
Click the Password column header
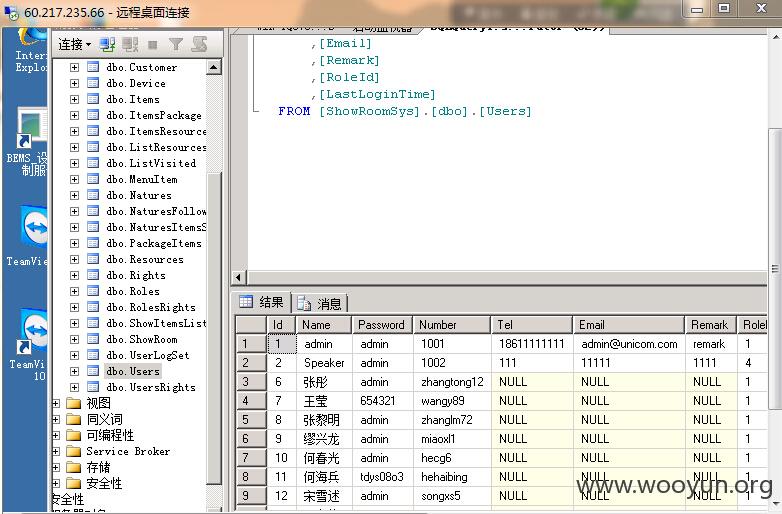(x=382, y=325)
